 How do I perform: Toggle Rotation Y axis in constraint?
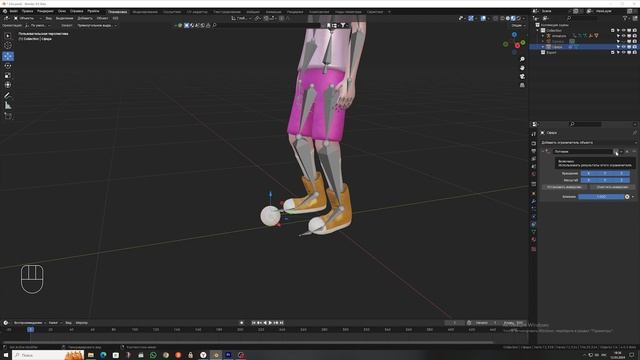pyautogui.click(x=605, y=173)
